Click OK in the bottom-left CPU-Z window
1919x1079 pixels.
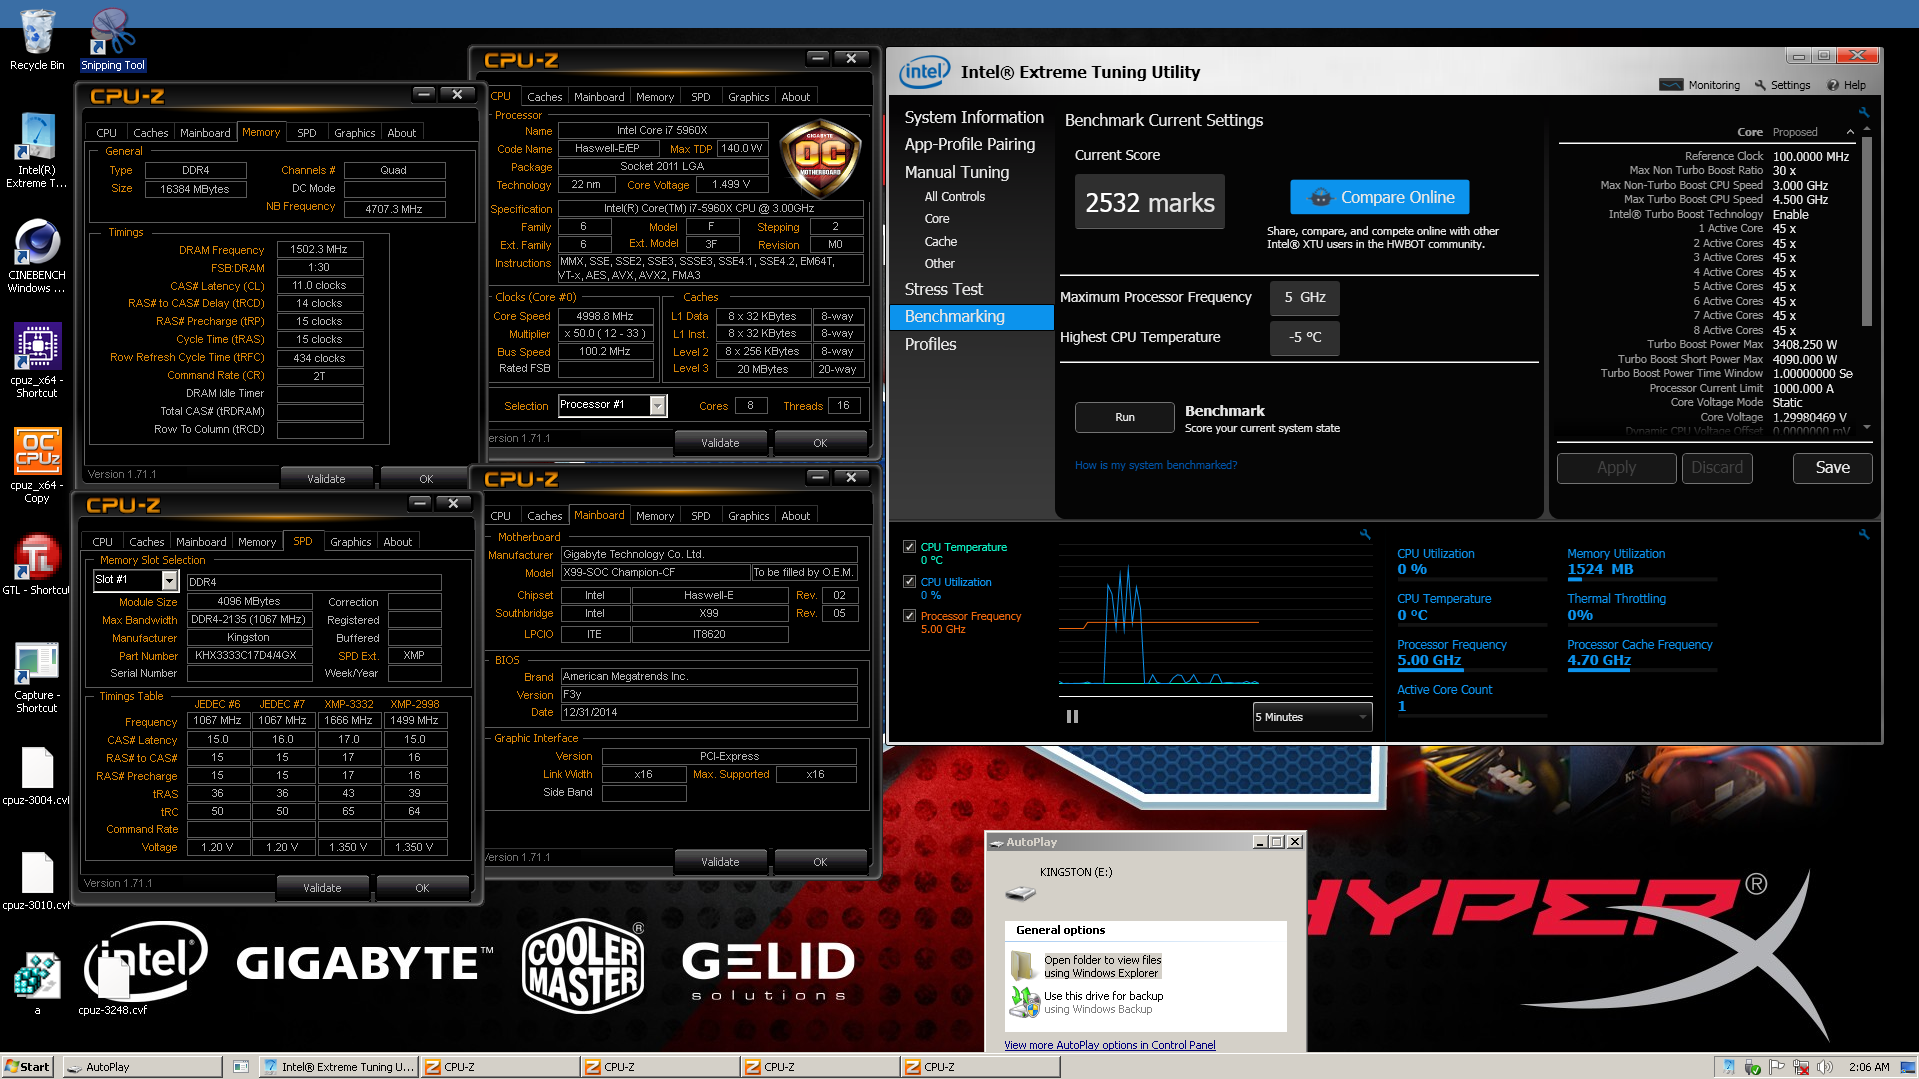(422, 887)
